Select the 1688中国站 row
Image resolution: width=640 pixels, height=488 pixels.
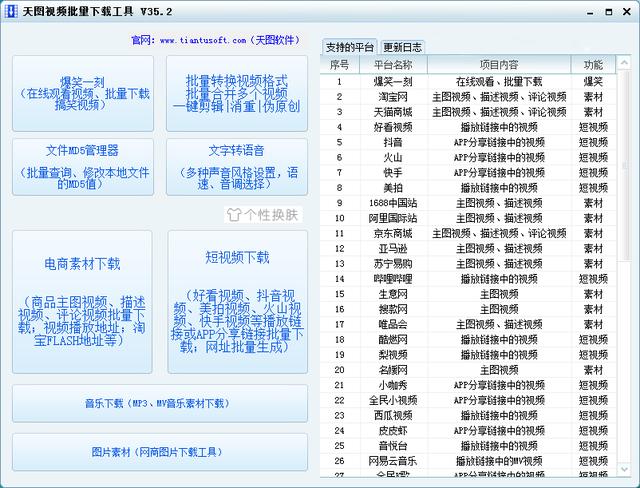(x=468, y=203)
